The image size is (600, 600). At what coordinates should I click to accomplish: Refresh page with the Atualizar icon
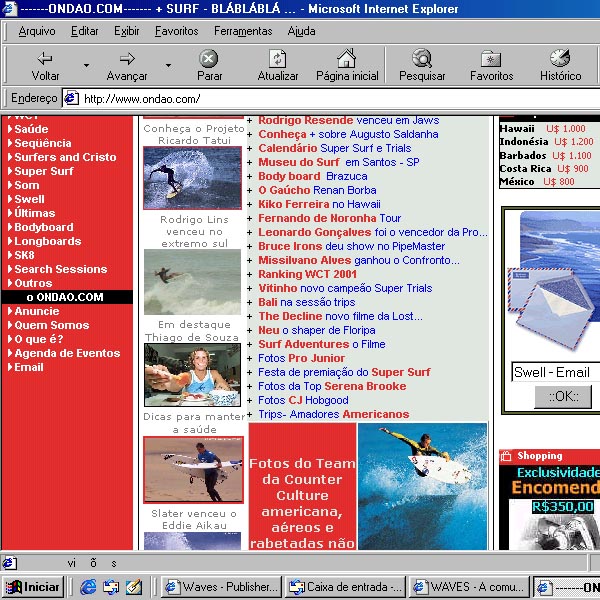[x=277, y=59]
